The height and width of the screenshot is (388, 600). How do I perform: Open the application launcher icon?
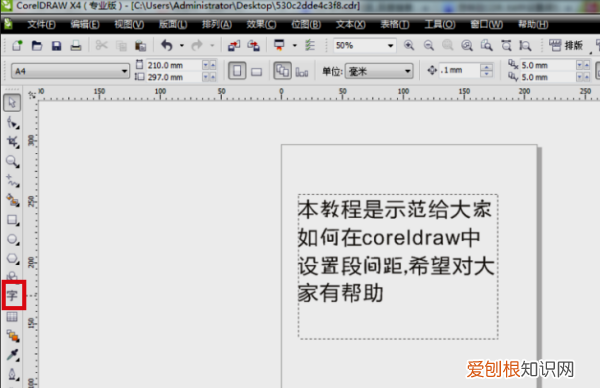pyautogui.click(x=279, y=46)
